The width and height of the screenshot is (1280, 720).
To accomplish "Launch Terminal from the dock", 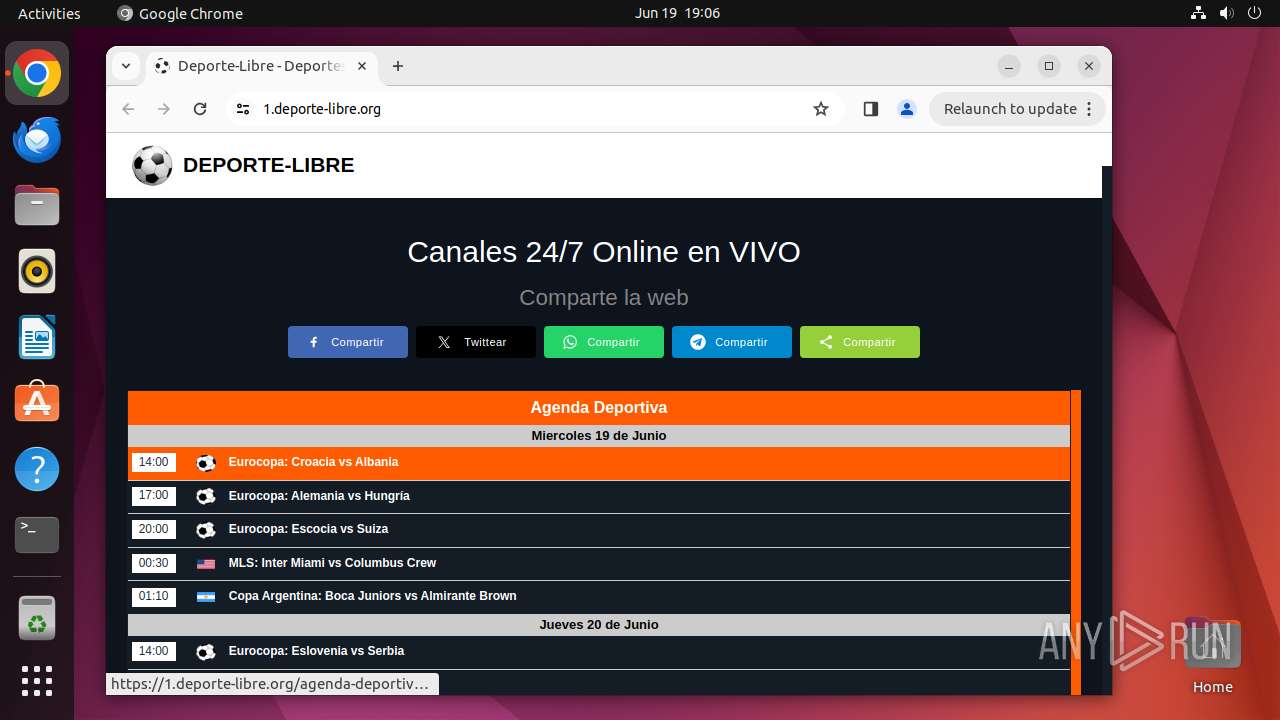I will pos(37,535).
